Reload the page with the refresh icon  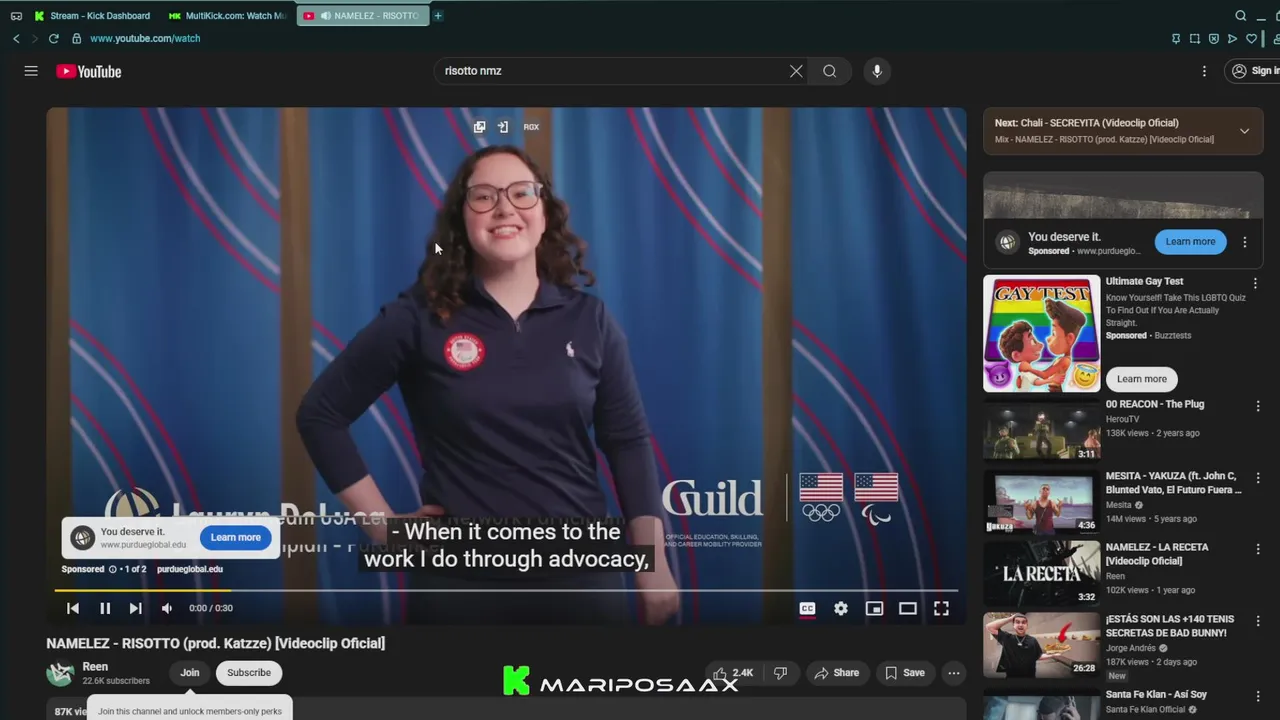[52, 38]
